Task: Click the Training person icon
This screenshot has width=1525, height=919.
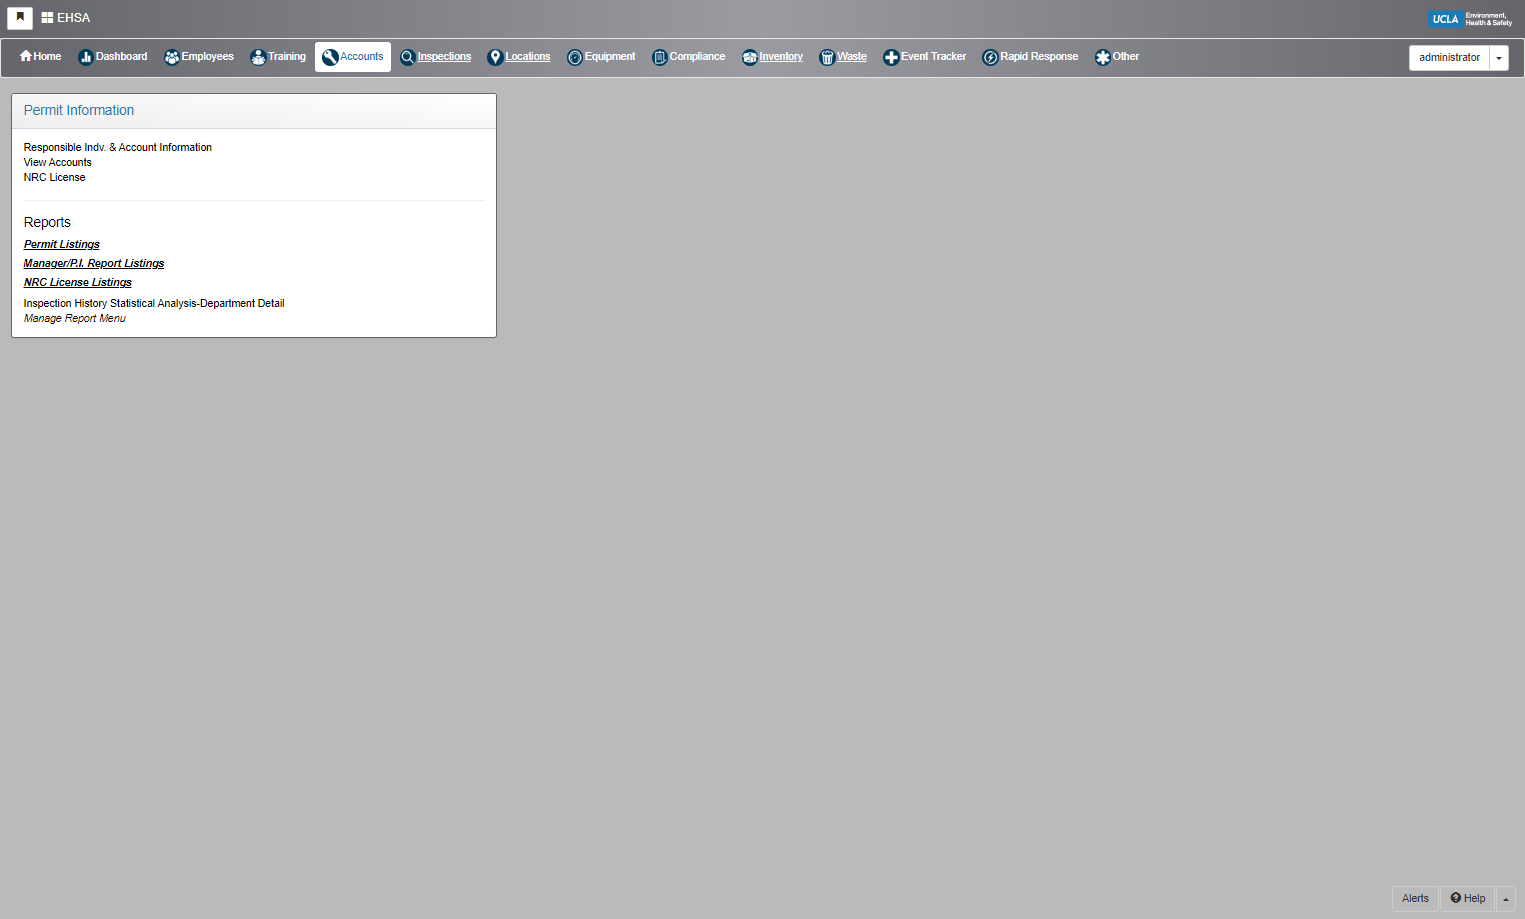Action: pyautogui.click(x=258, y=57)
